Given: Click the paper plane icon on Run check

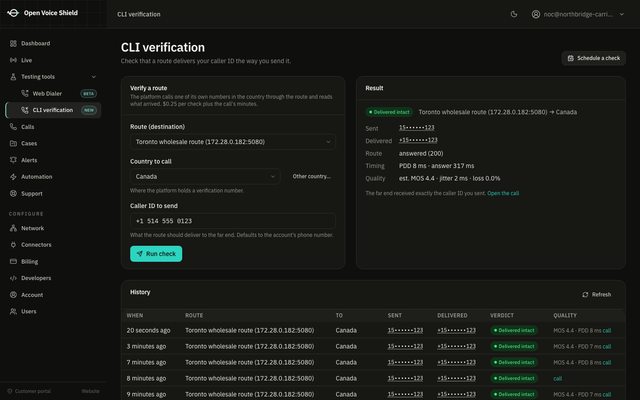Looking at the screenshot, I should pyautogui.click(x=140, y=254).
